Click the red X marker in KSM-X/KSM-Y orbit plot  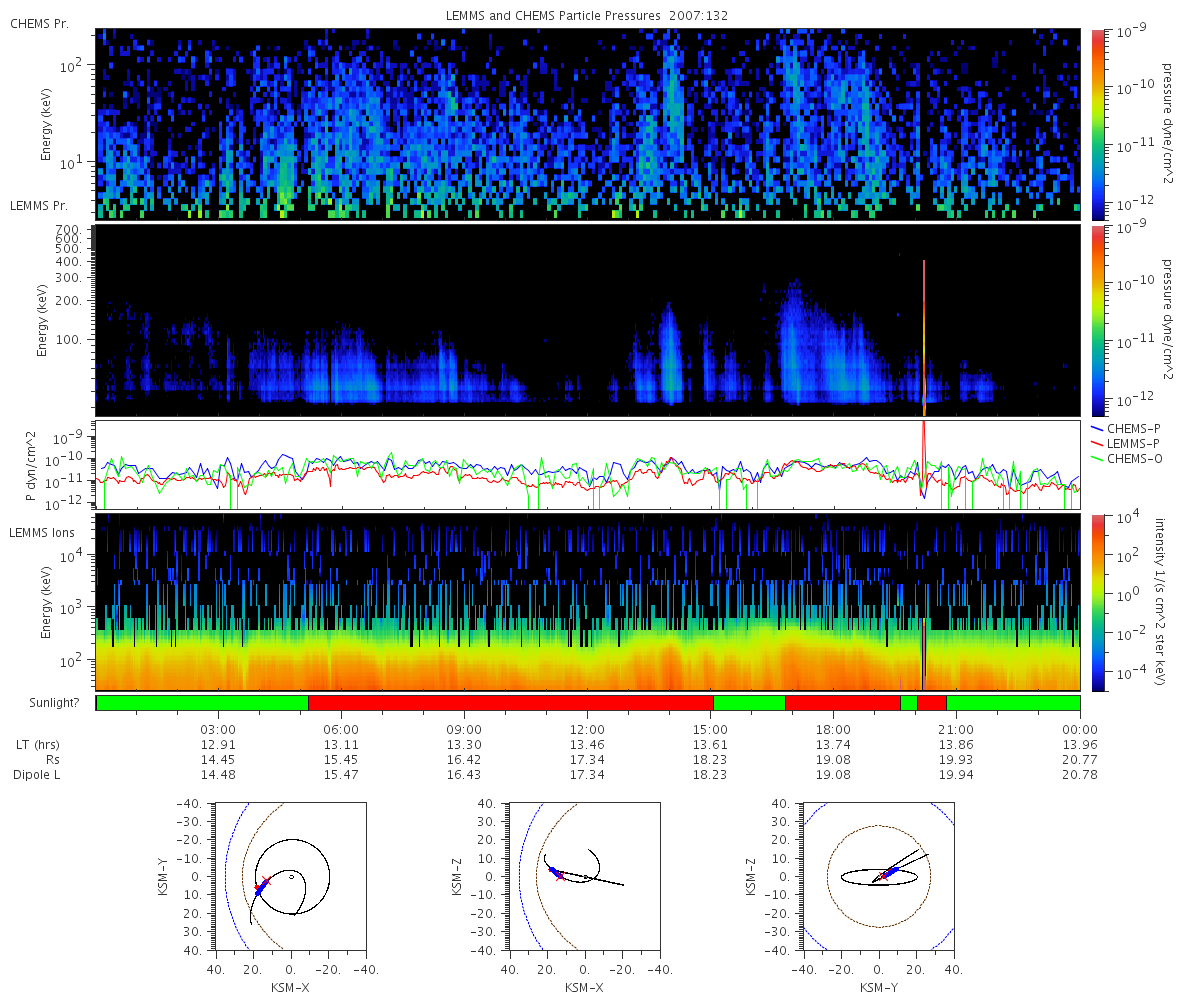pos(265,882)
